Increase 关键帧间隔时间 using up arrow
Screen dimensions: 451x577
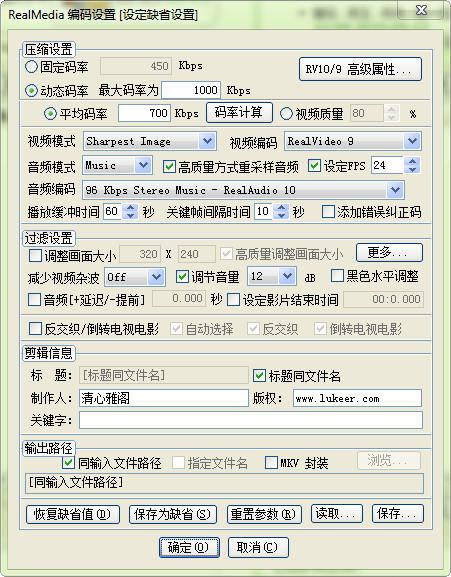click(281, 207)
